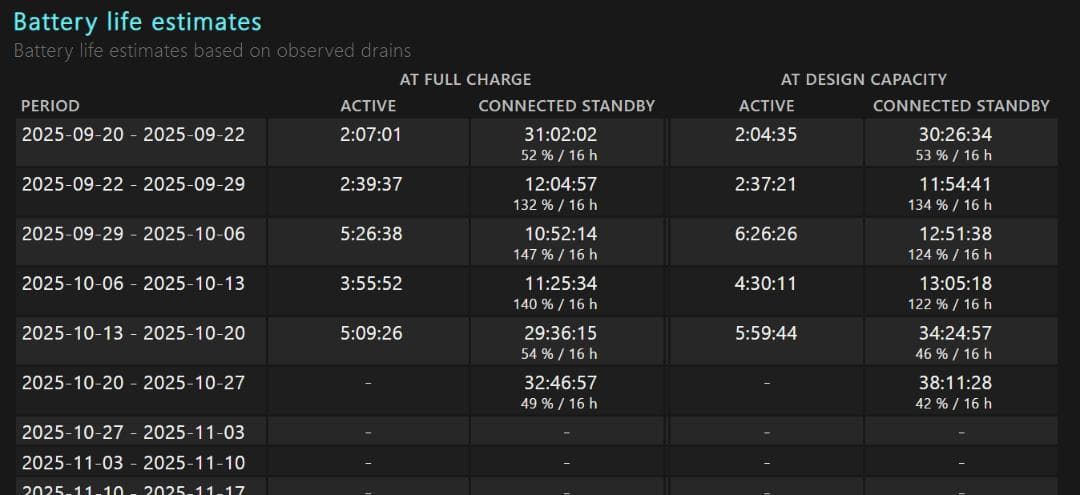Viewport: 1080px width, 495px height.
Task: Click the active time value 6:26:26
Action: coord(766,233)
